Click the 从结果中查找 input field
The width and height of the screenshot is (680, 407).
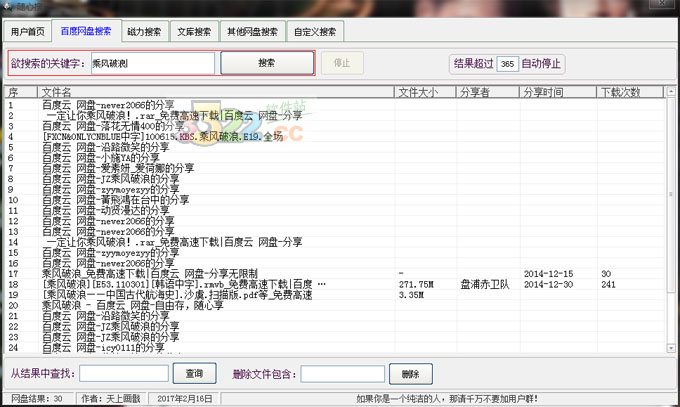124,374
